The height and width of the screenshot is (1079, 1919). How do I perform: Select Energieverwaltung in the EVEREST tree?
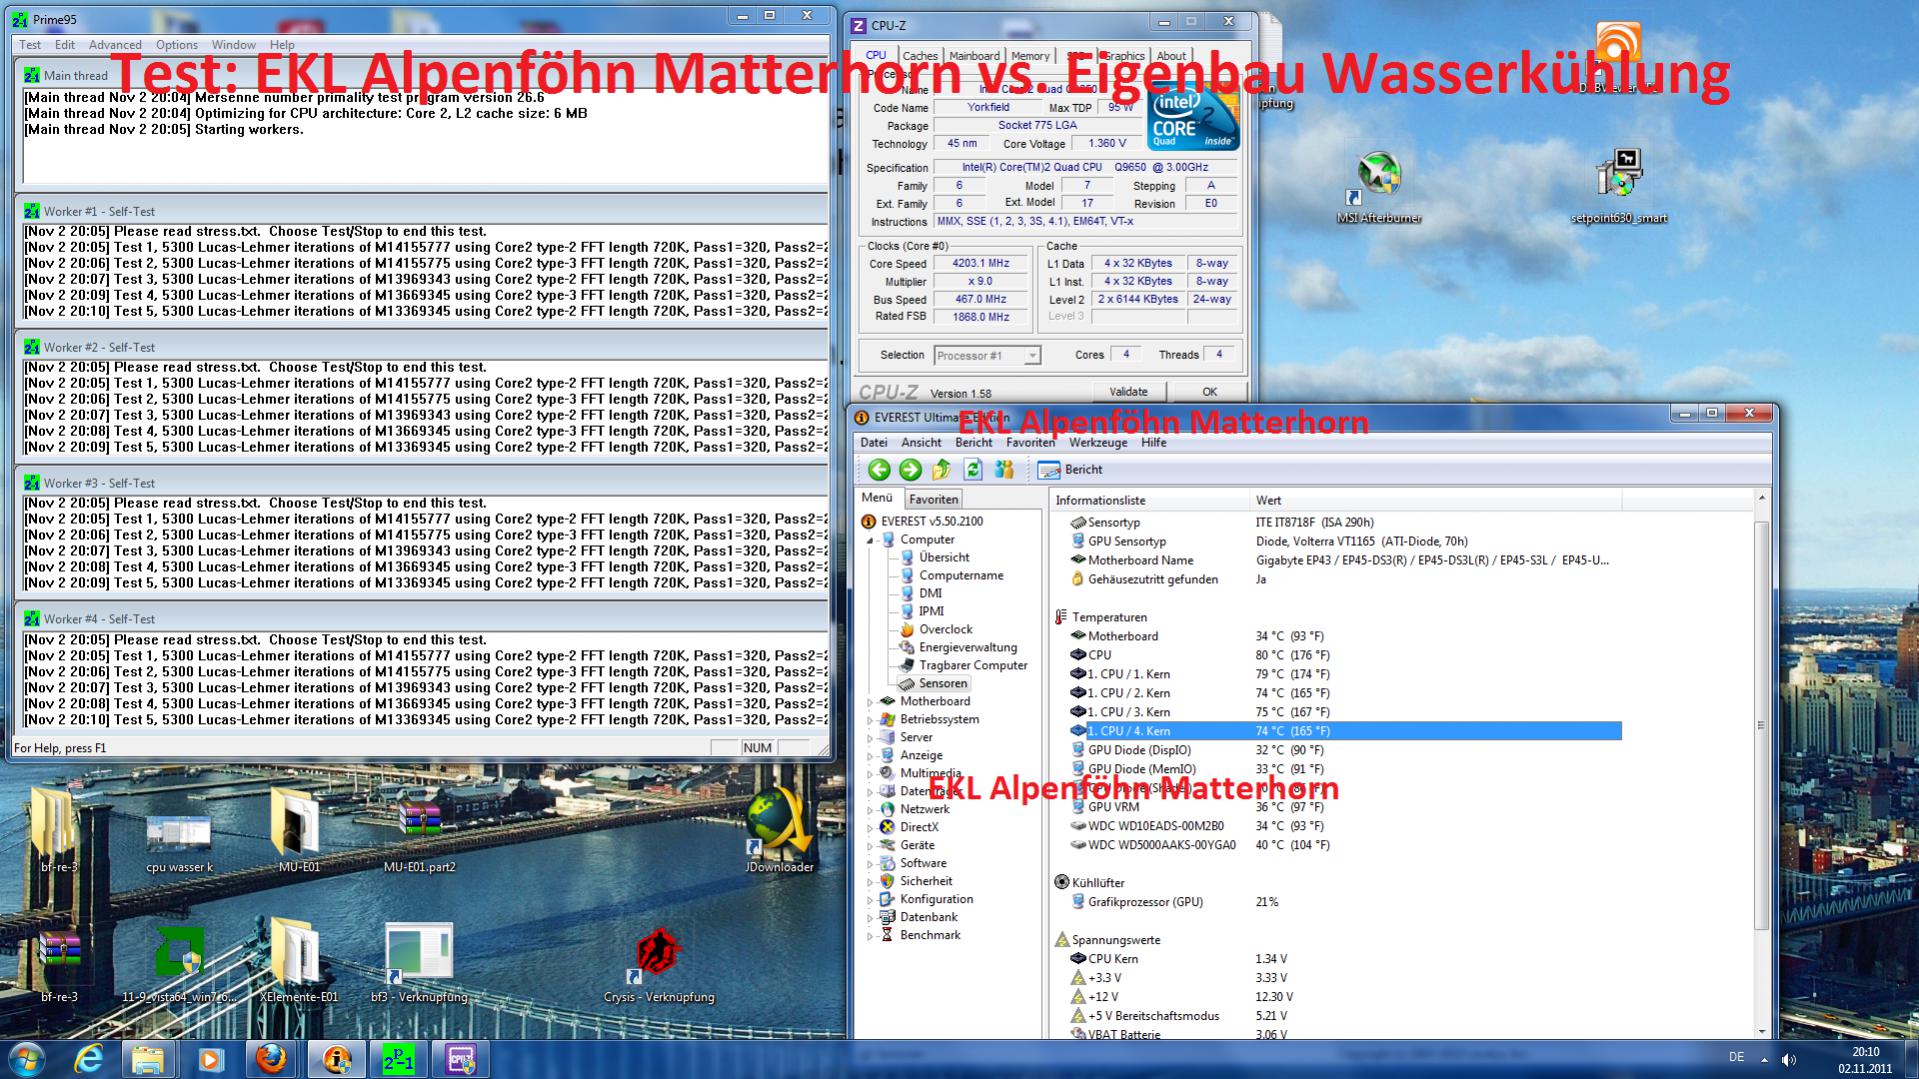point(967,648)
